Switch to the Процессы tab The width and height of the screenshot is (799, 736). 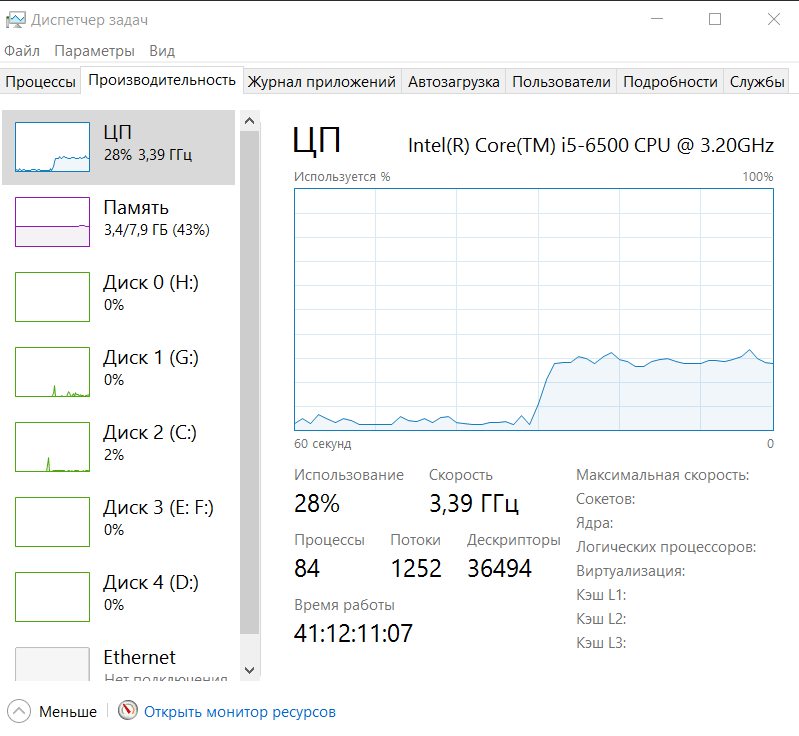pyautogui.click(x=40, y=82)
